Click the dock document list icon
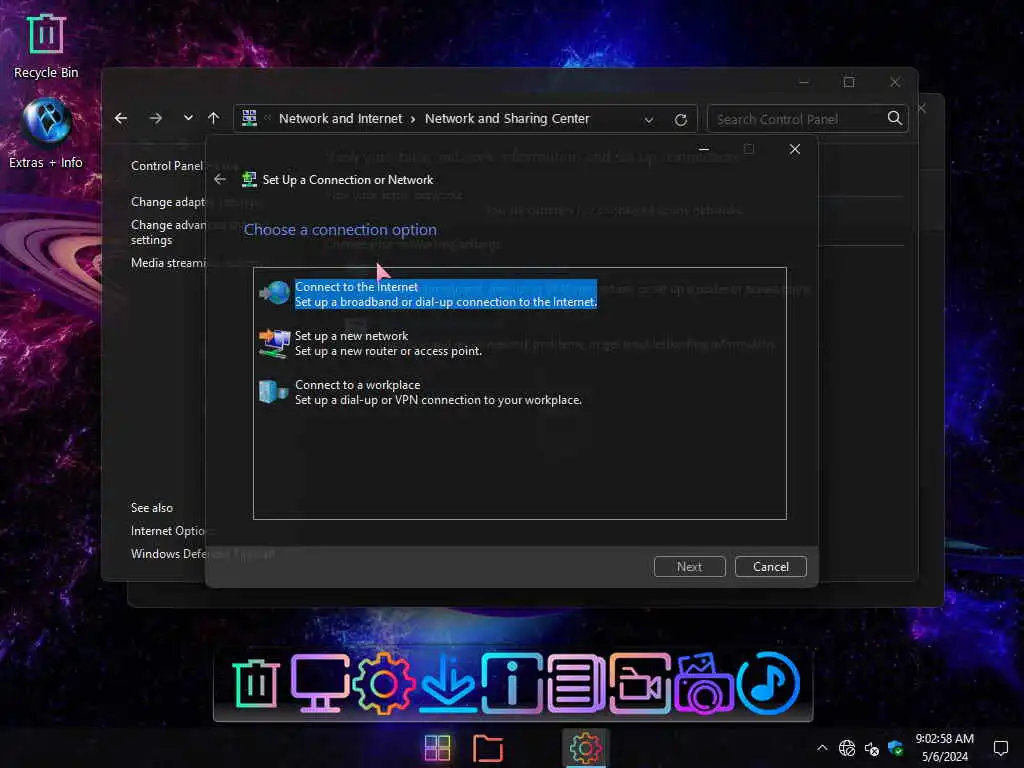1024x768 pixels. point(576,684)
